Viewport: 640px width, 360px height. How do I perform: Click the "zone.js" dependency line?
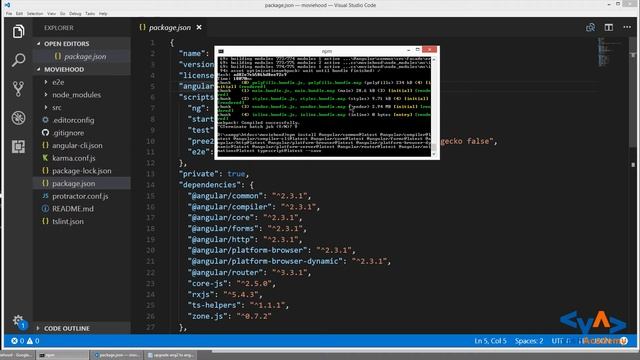(229, 316)
